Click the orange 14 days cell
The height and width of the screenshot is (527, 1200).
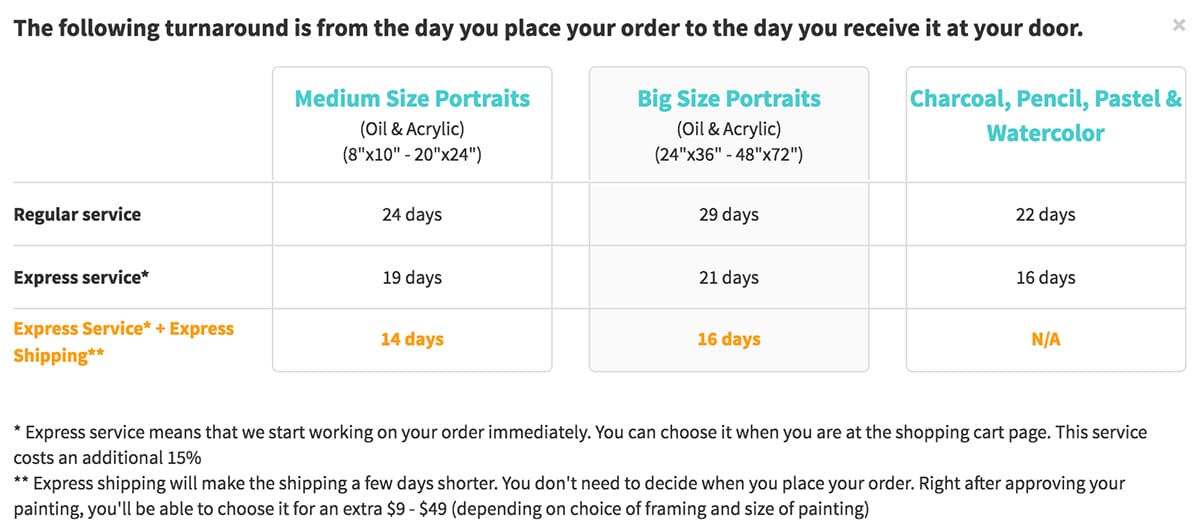[412, 340]
